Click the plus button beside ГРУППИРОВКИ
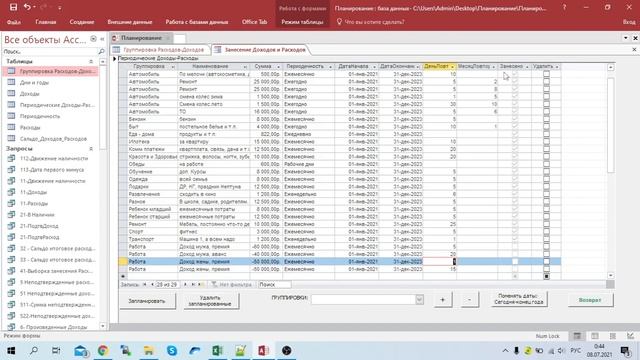 442,300
